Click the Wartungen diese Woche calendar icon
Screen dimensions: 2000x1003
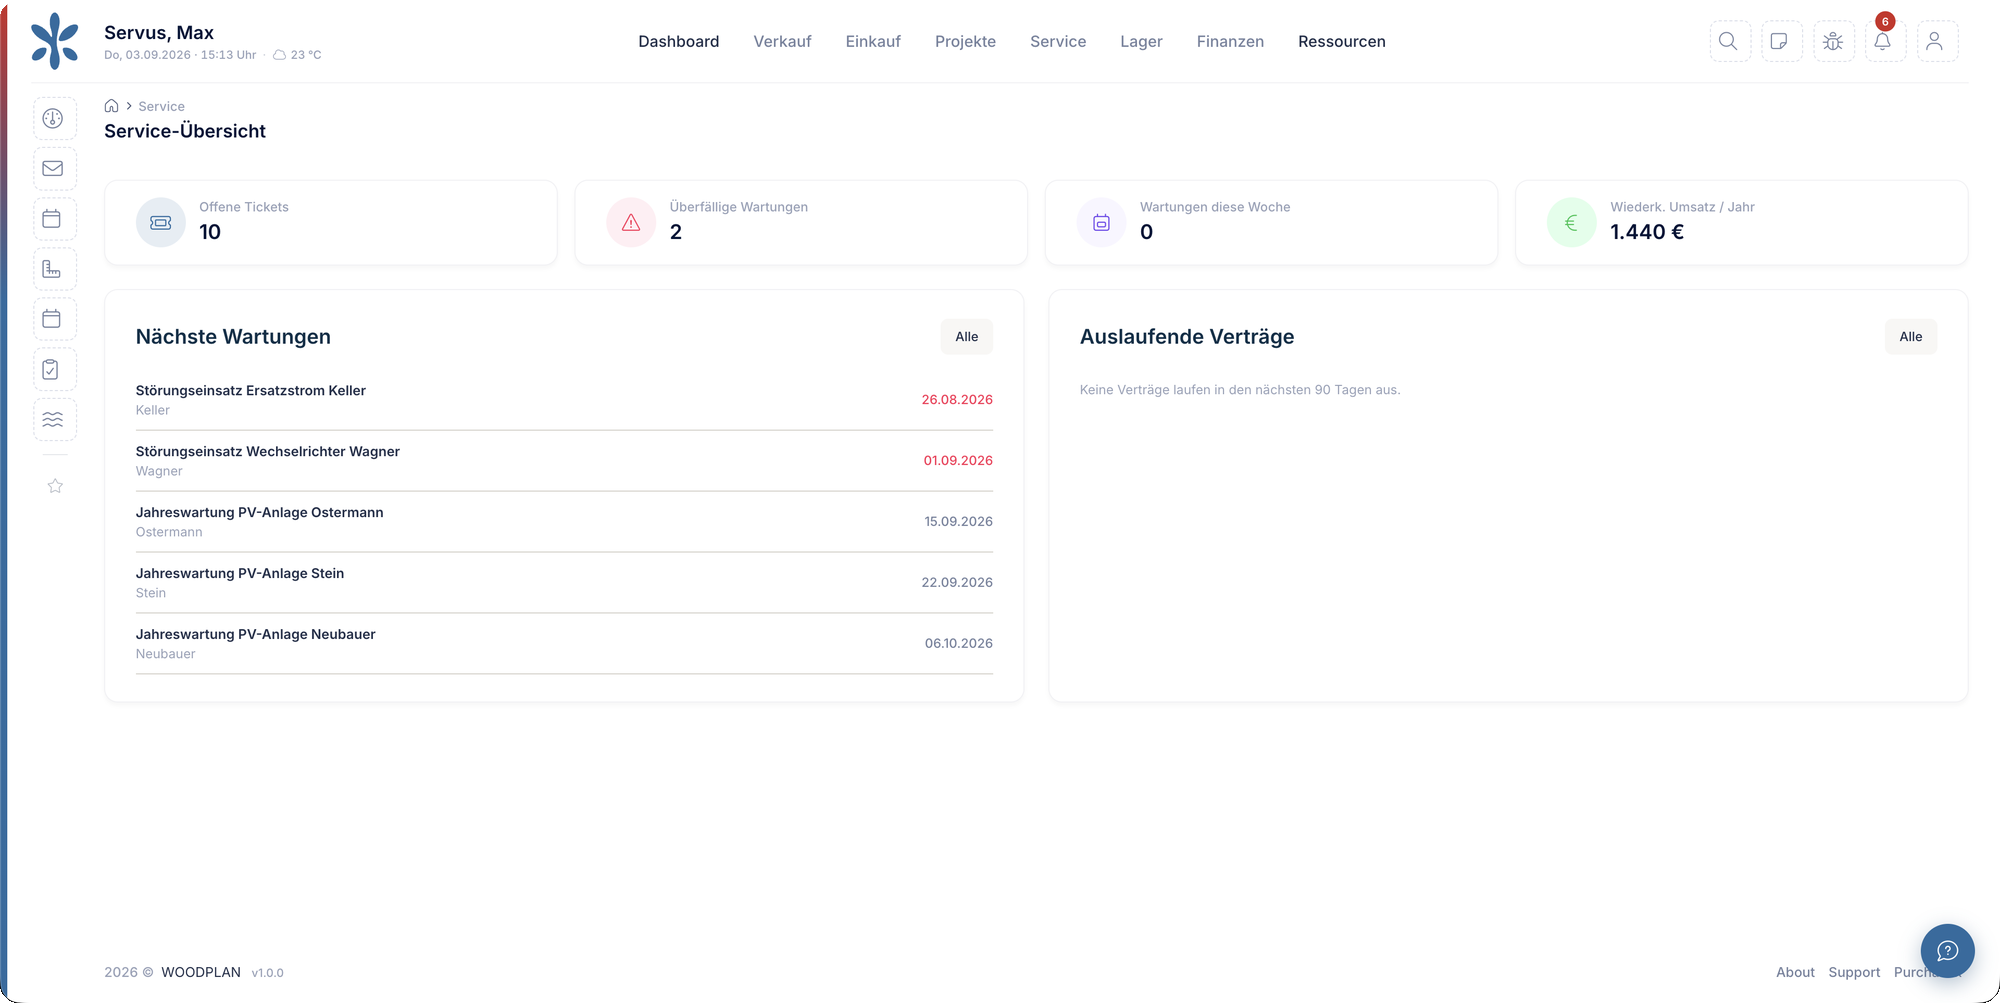pyautogui.click(x=1101, y=223)
